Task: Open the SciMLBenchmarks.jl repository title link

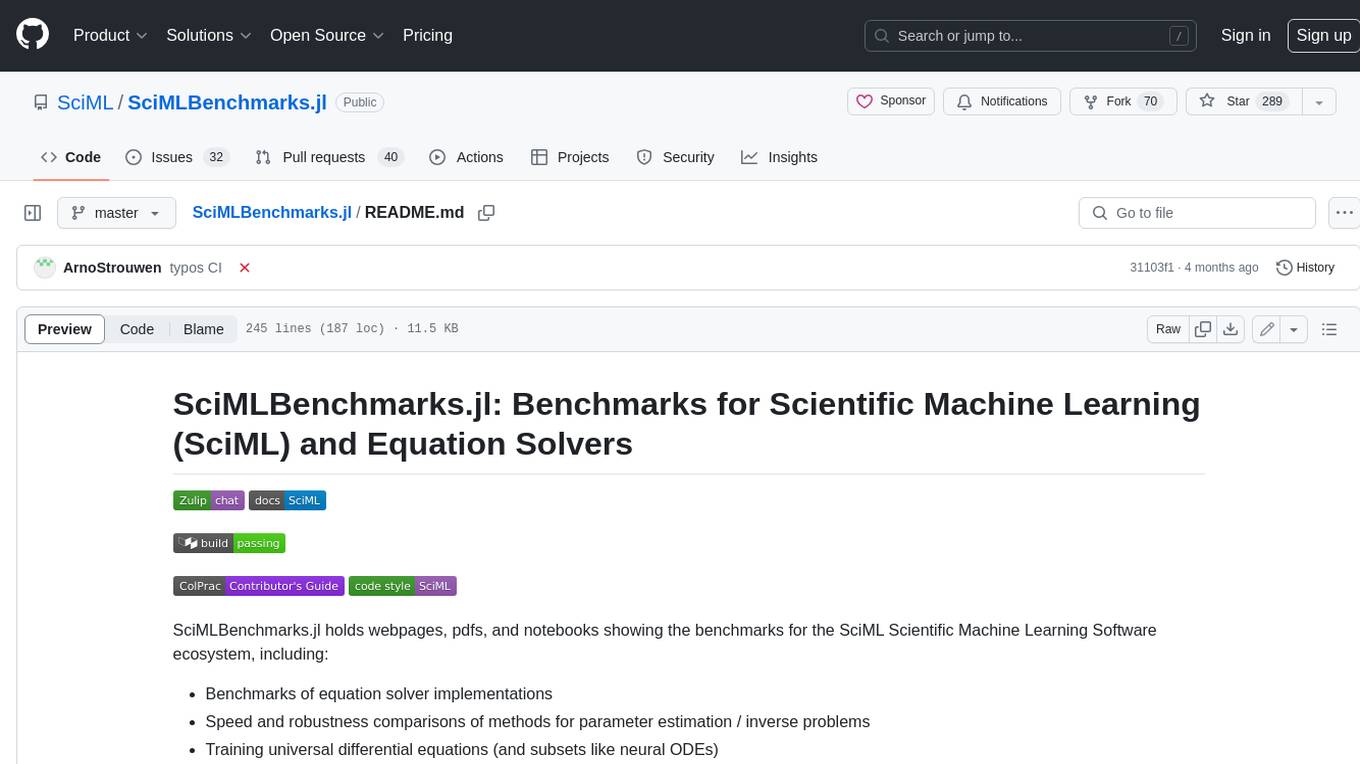Action: coord(227,102)
